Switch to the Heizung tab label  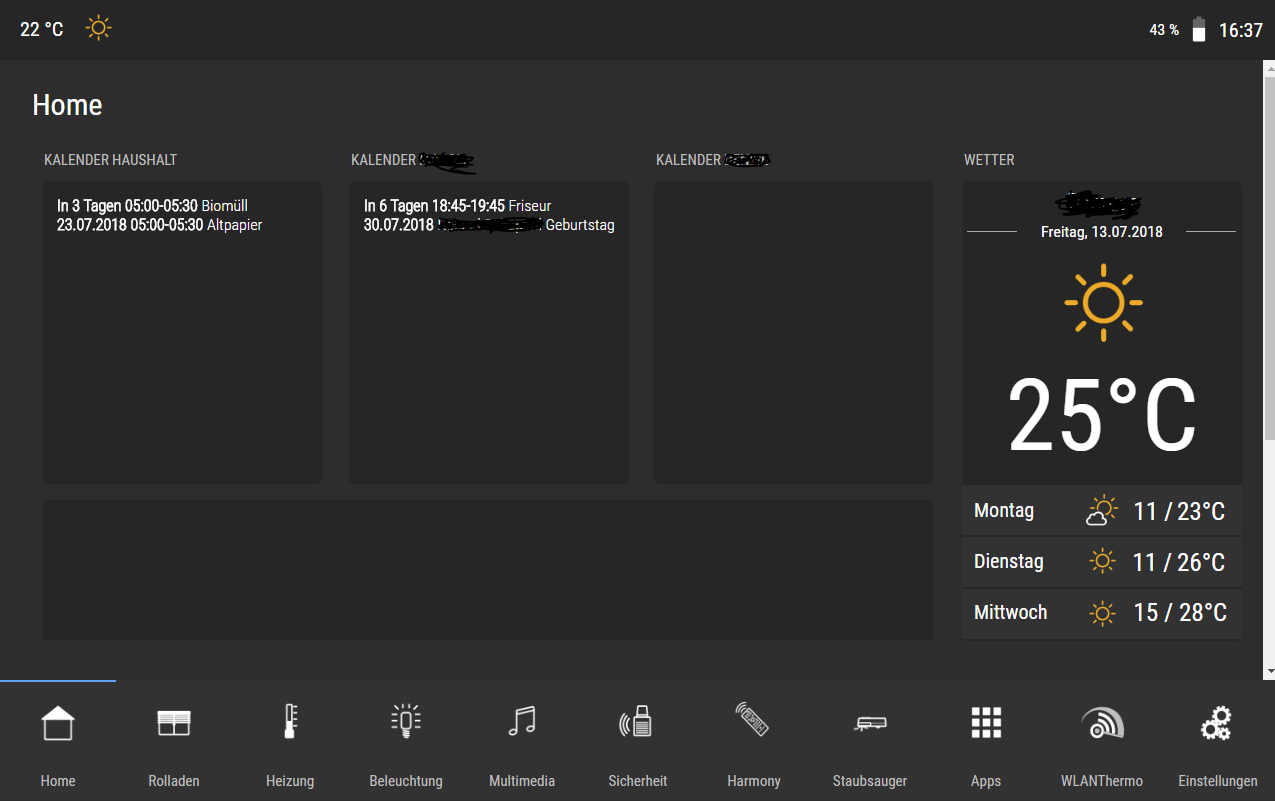[x=290, y=781]
